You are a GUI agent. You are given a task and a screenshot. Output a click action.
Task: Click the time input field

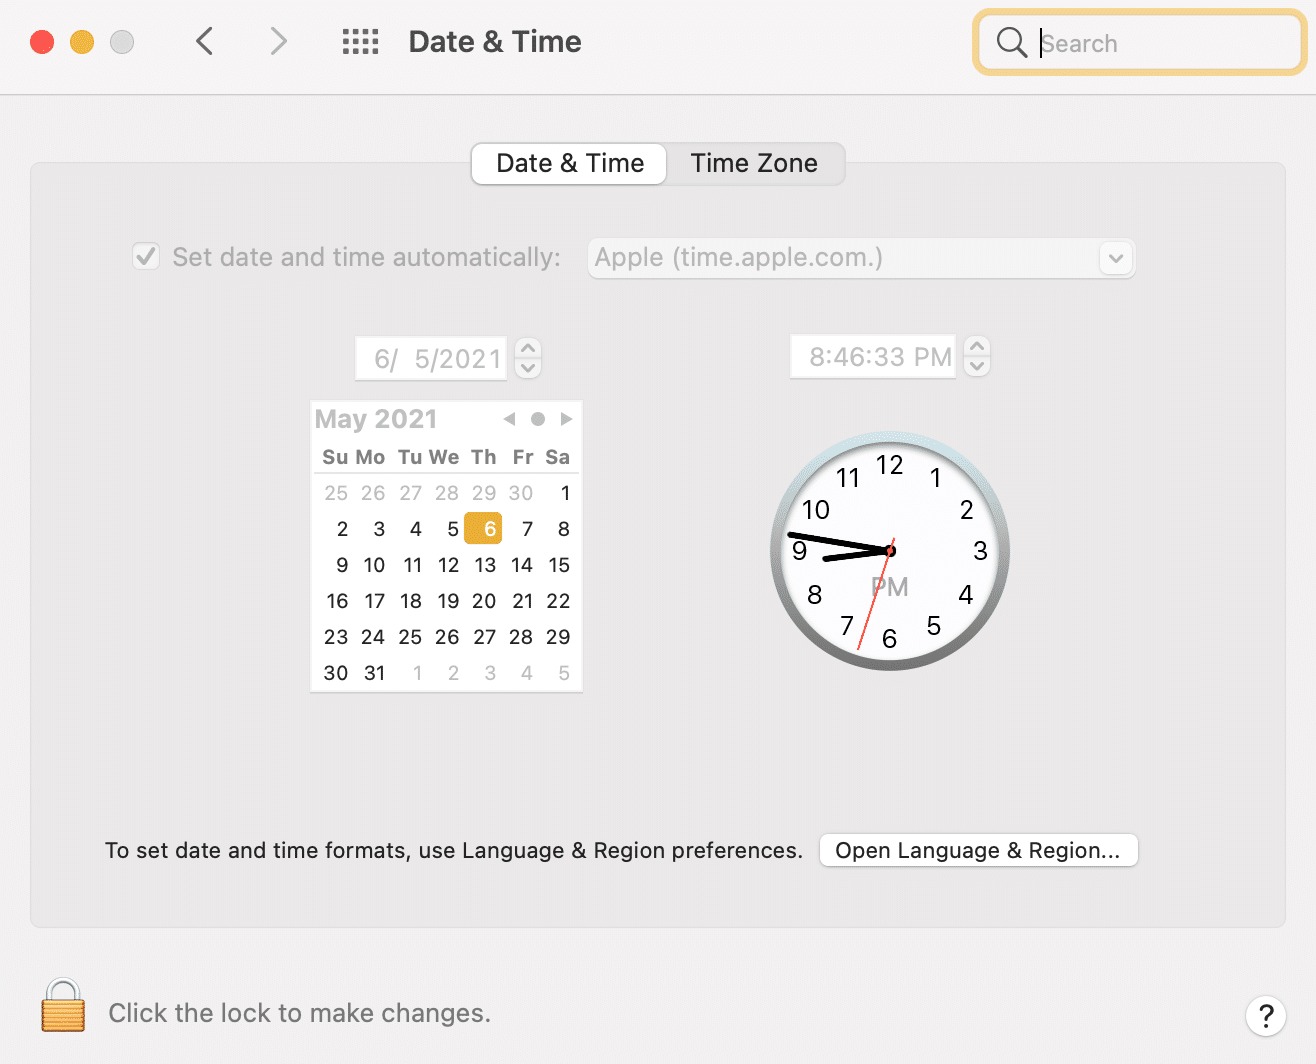click(873, 357)
